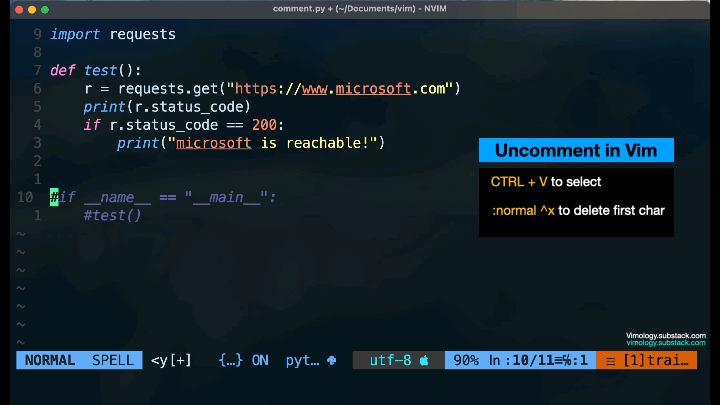Click the 'if' keyword on r.status_code line
Image resolution: width=720 pixels, height=405 pixels.
click(x=91, y=125)
